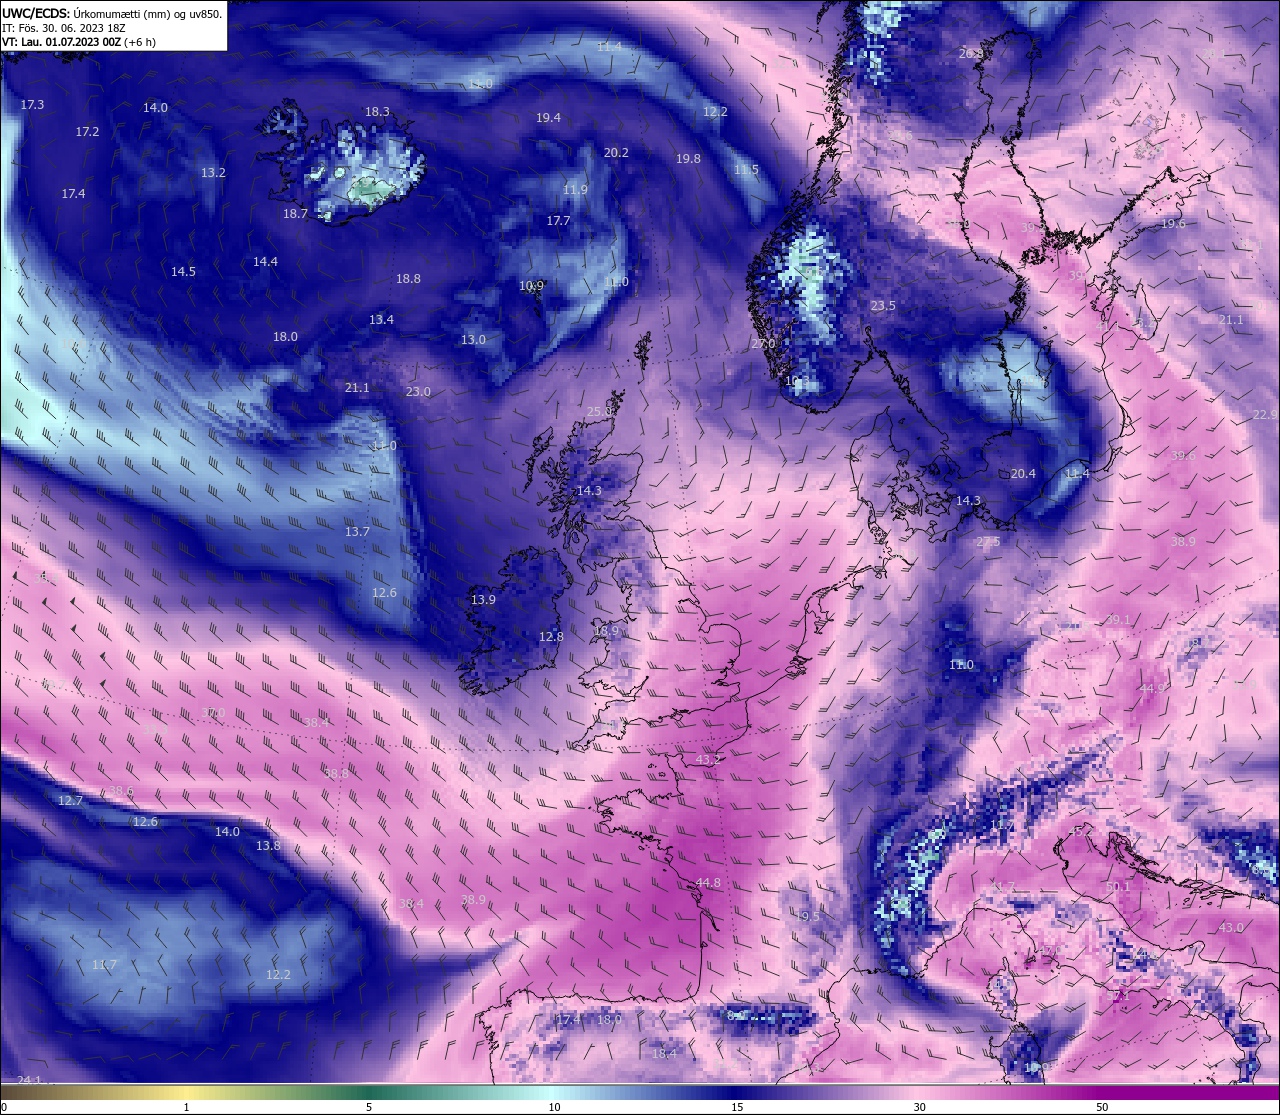Click the map value 38.8
The width and height of the screenshot is (1280, 1115).
(337, 774)
